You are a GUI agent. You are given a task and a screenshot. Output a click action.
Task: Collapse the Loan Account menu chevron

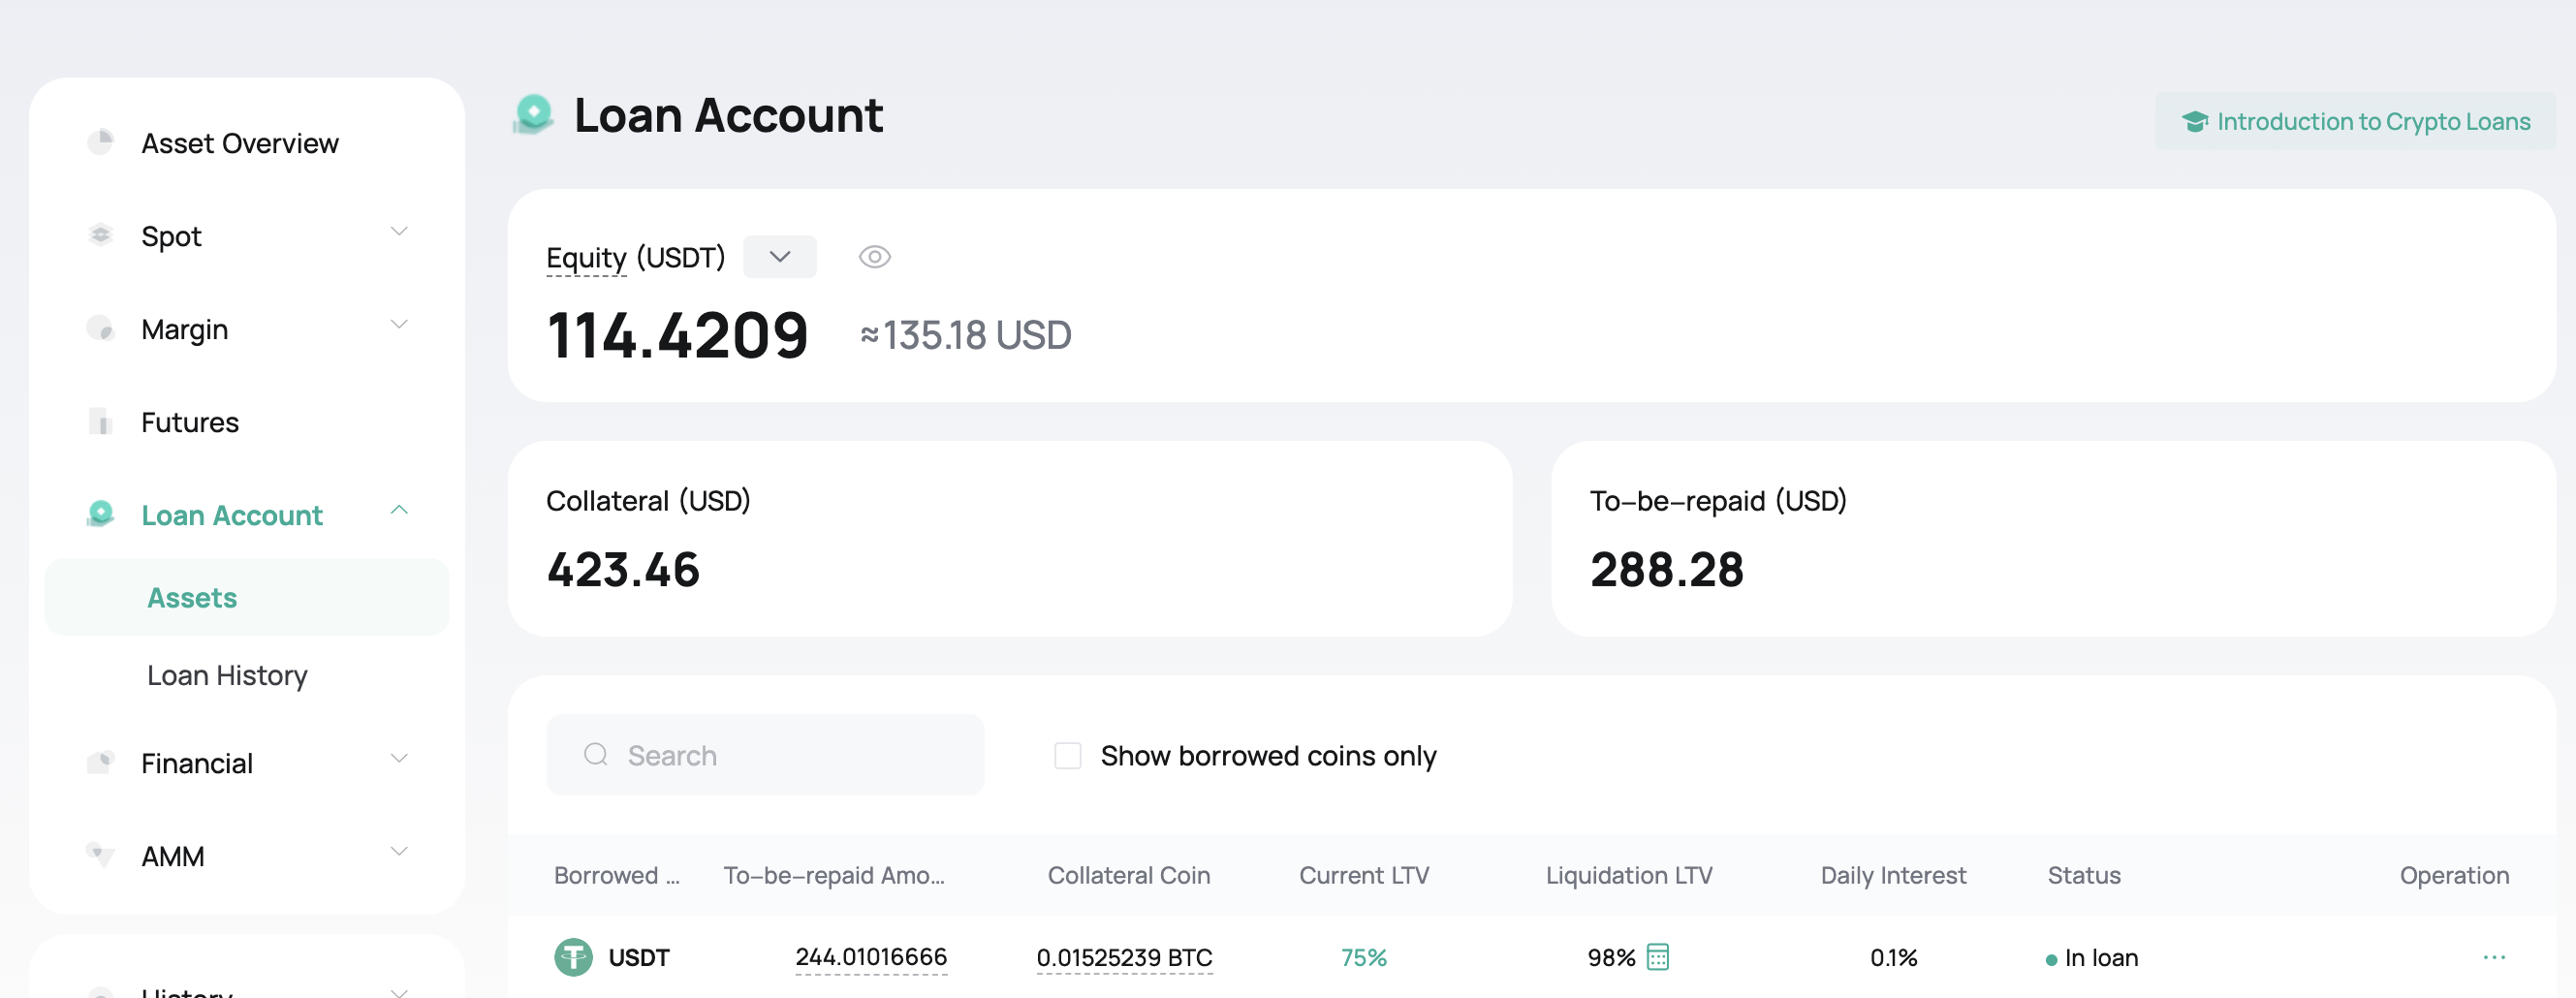click(x=398, y=510)
